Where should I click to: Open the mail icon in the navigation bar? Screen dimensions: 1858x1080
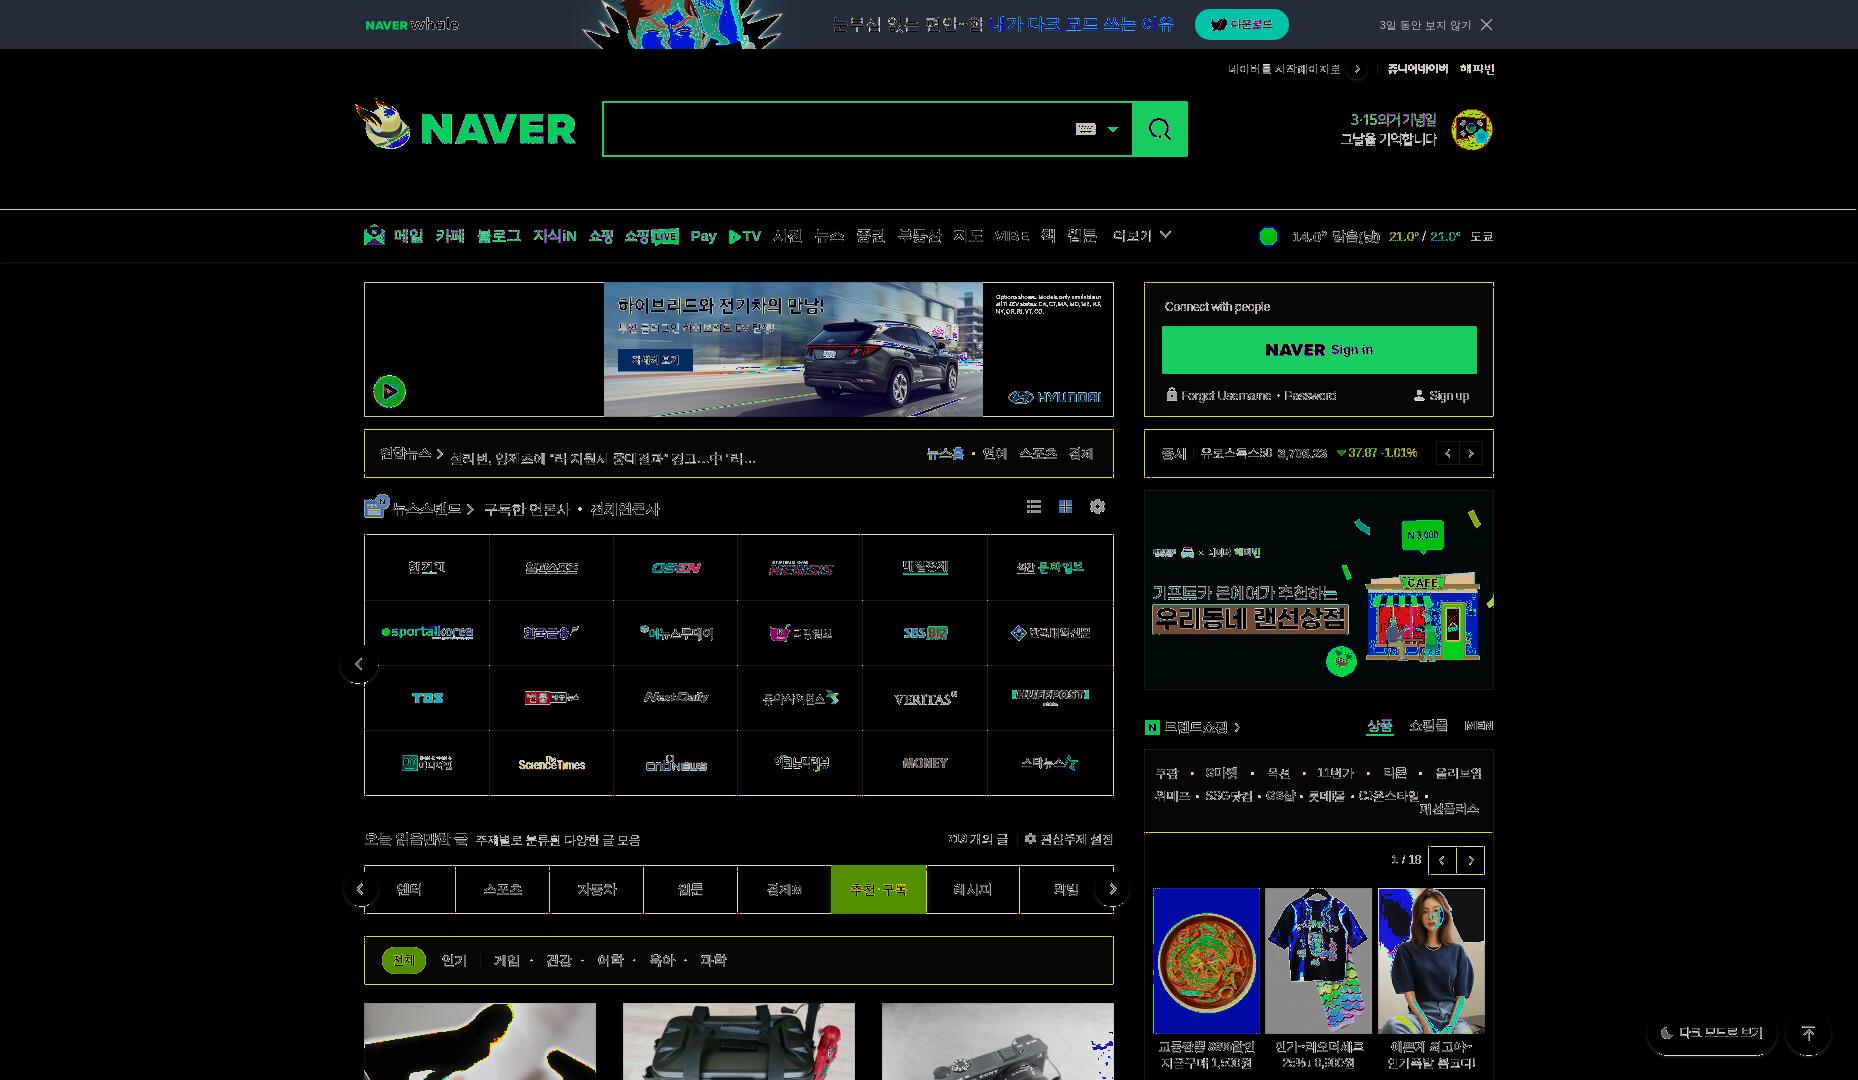374,236
